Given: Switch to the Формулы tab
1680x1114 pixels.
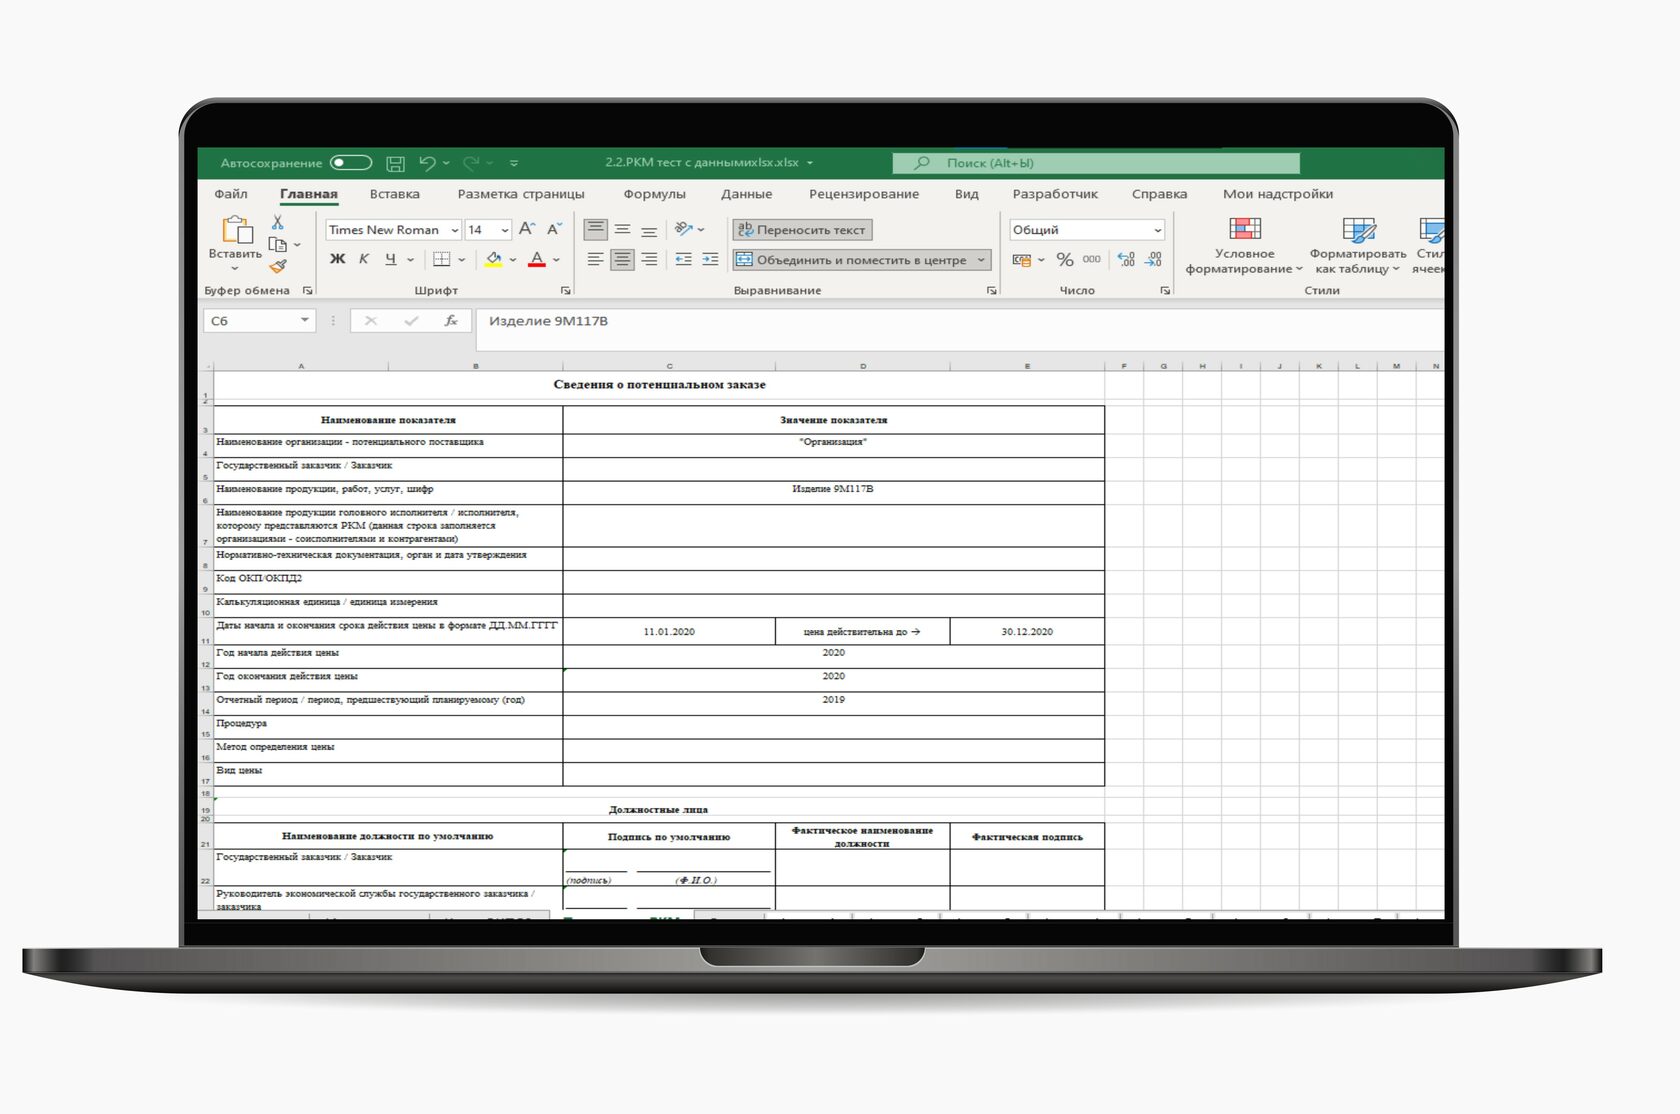Looking at the screenshot, I should point(655,194).
